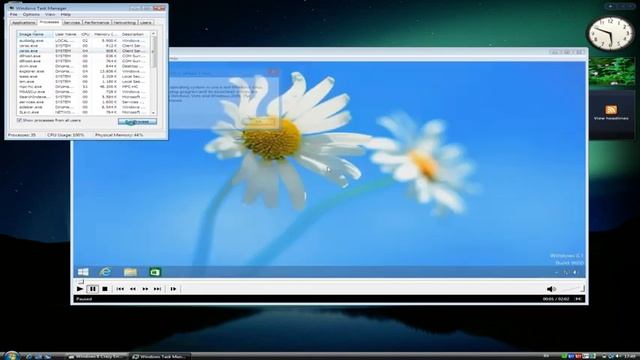Image resolution: width=640 pixels, height=360 pixels.
Task: Click the seek bar above the playback buttons
Action: tap(329, 281)
